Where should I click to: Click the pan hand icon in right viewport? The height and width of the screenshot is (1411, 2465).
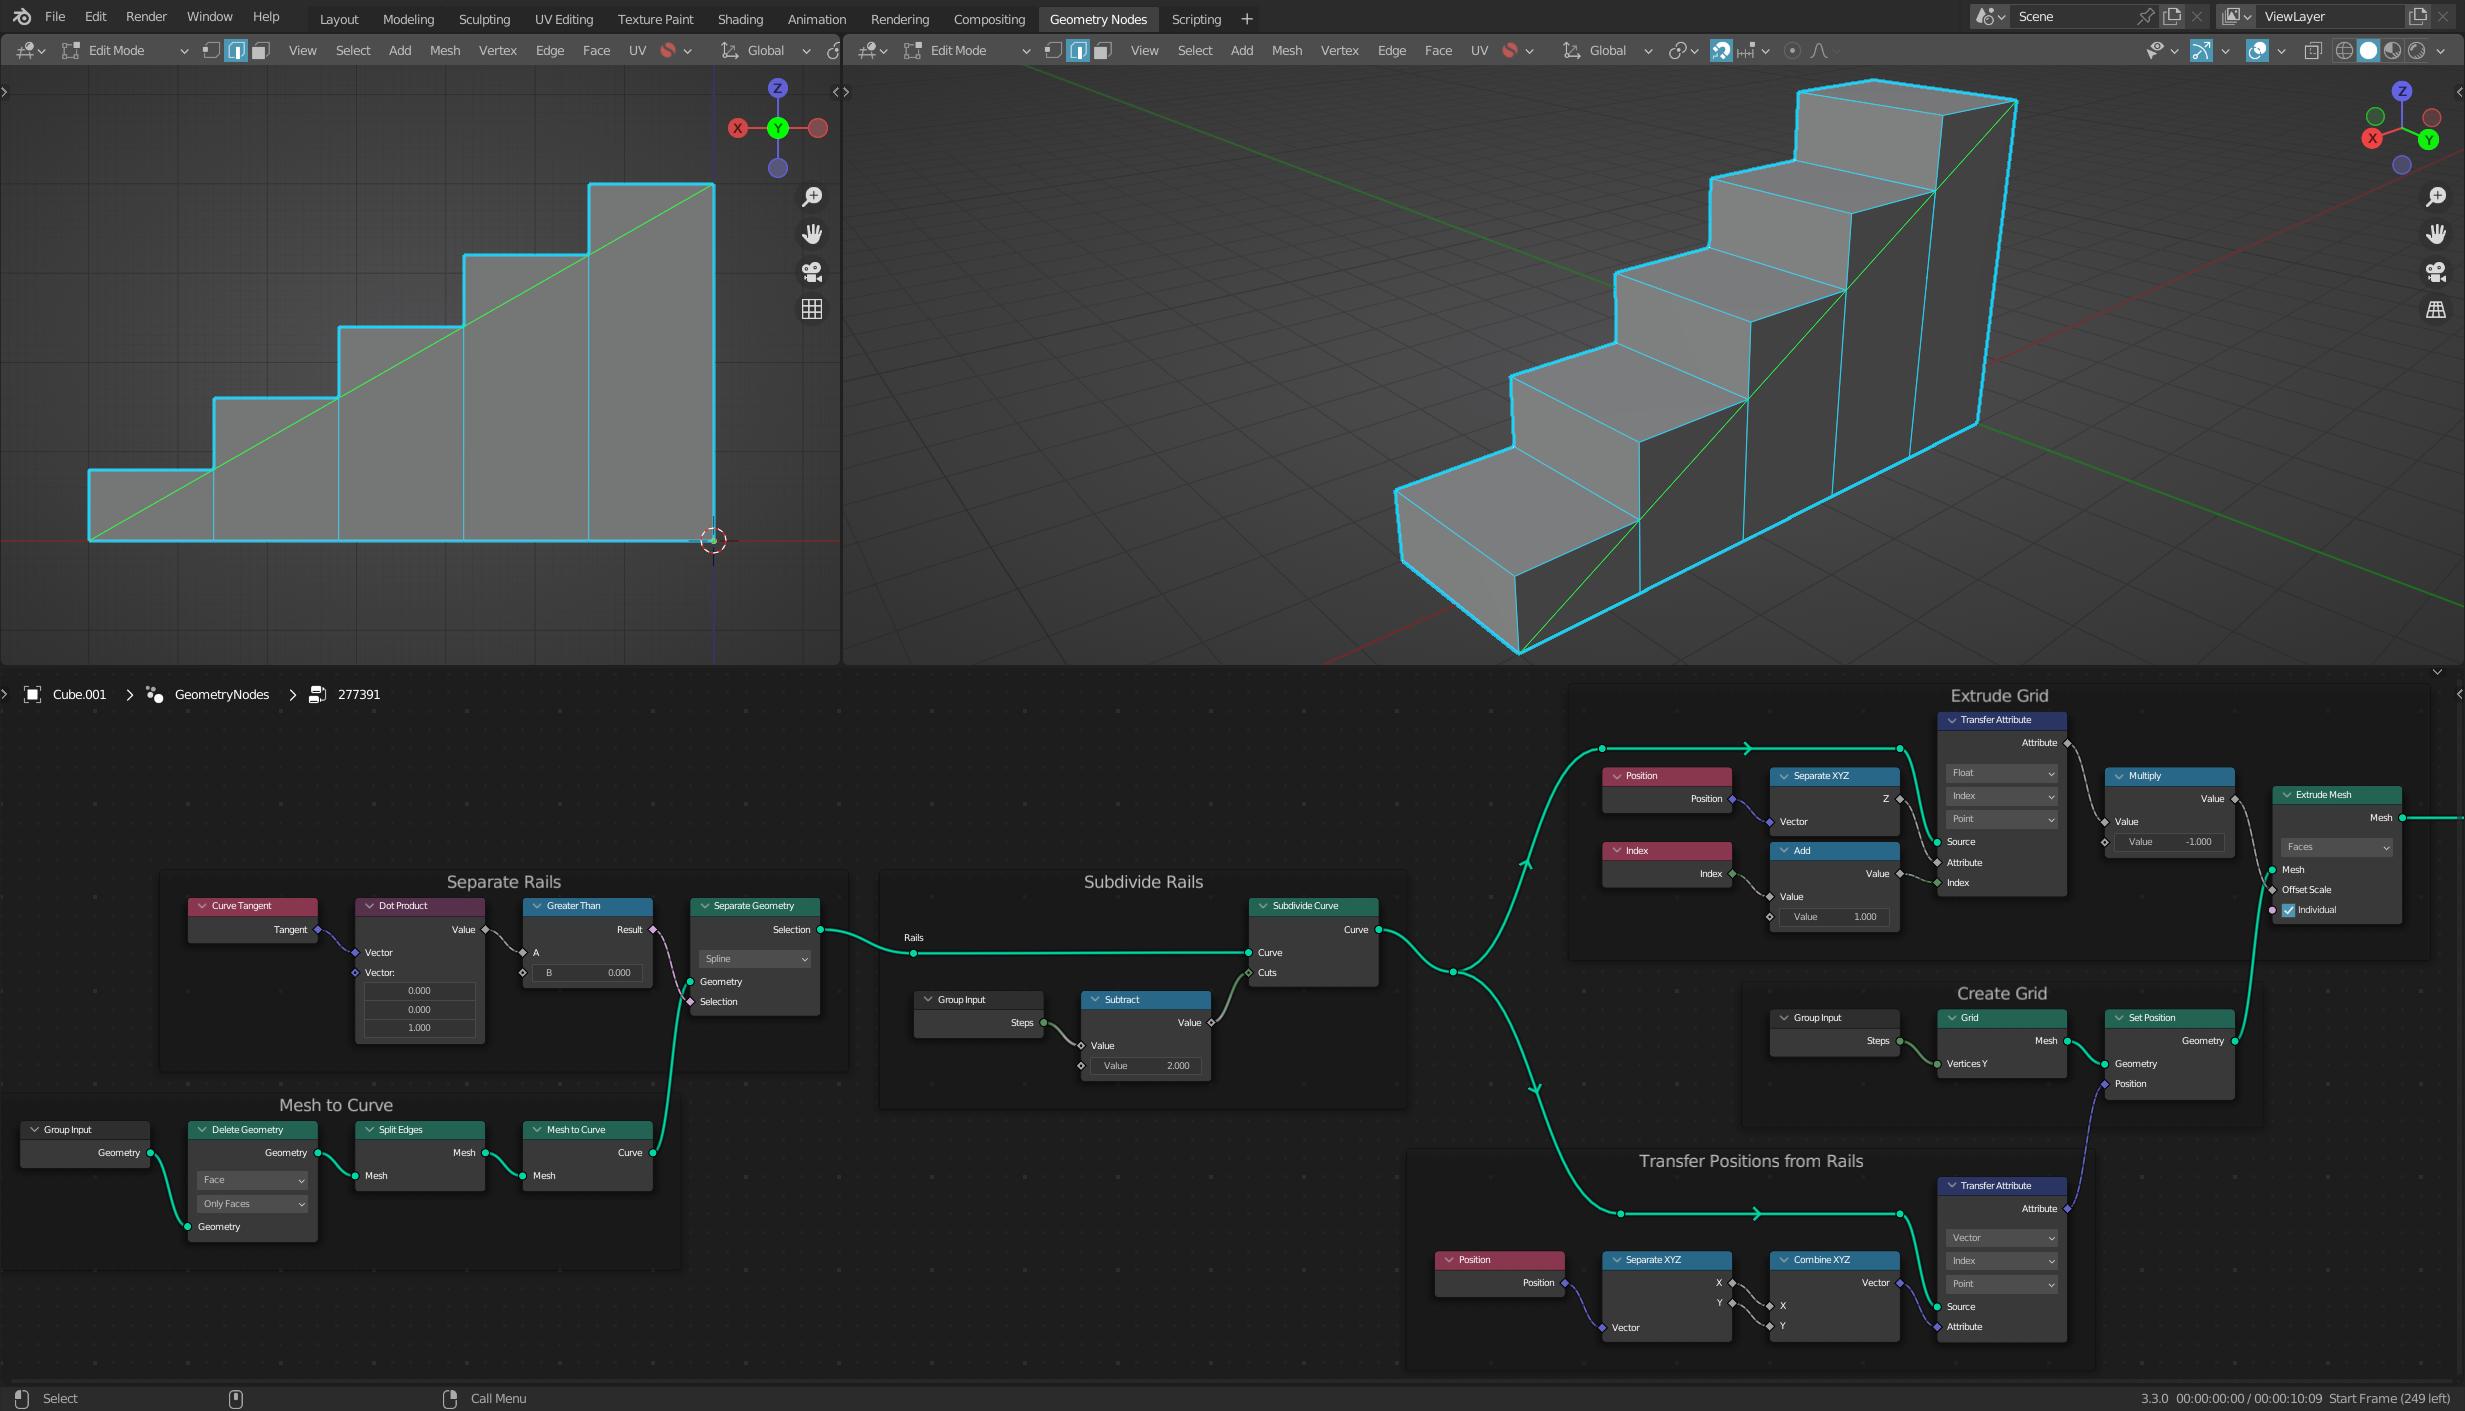pyautogui.click(x=2436, y=234)
